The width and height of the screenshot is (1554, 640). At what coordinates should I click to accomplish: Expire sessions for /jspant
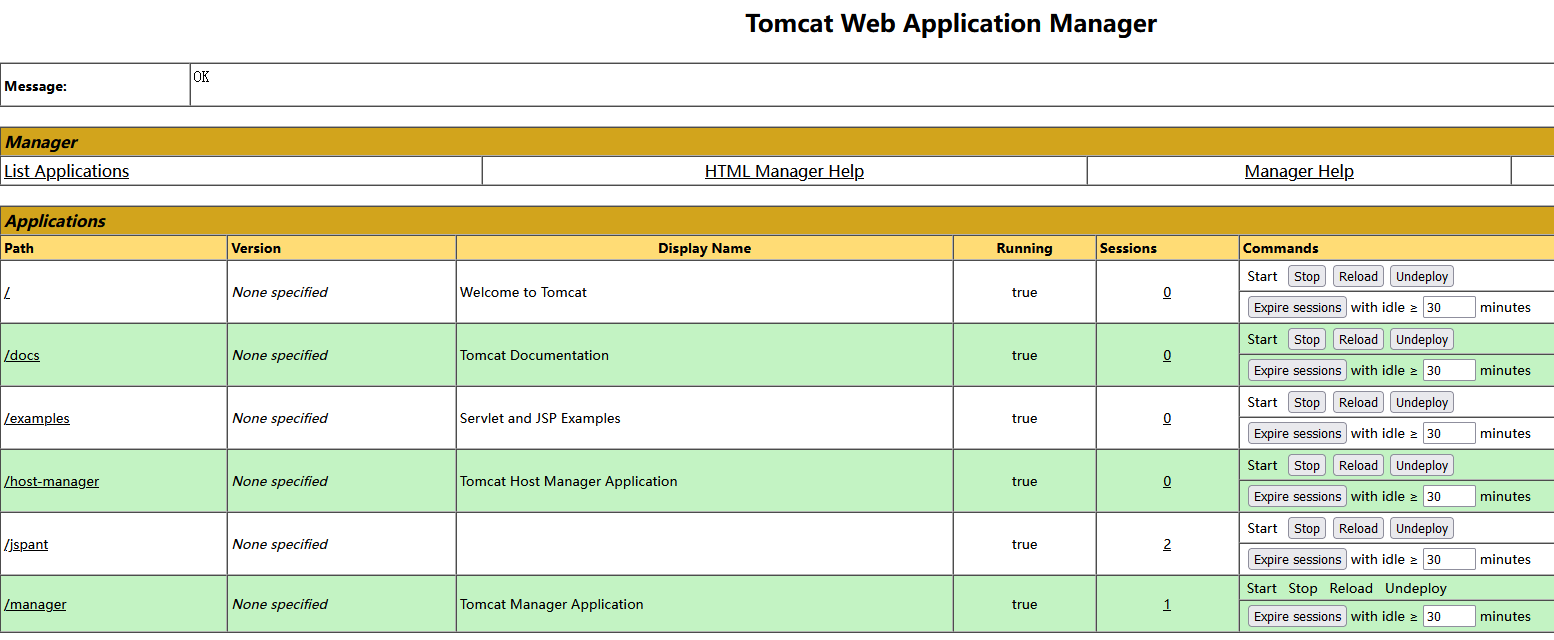1297,559
